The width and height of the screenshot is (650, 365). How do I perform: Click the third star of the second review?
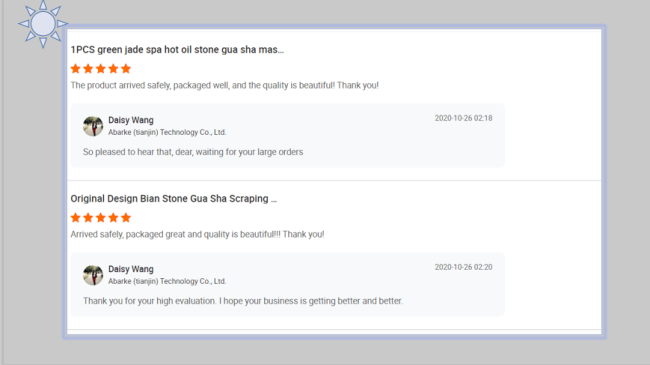(101, 217)
